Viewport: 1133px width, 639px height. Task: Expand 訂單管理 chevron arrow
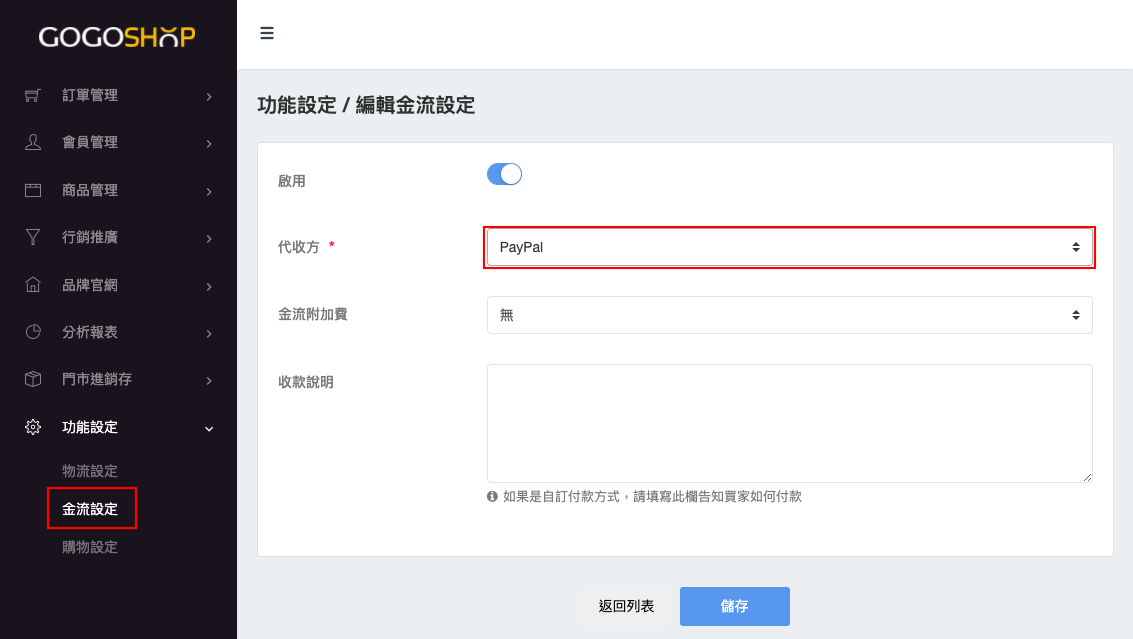click(x=209, y=96)
